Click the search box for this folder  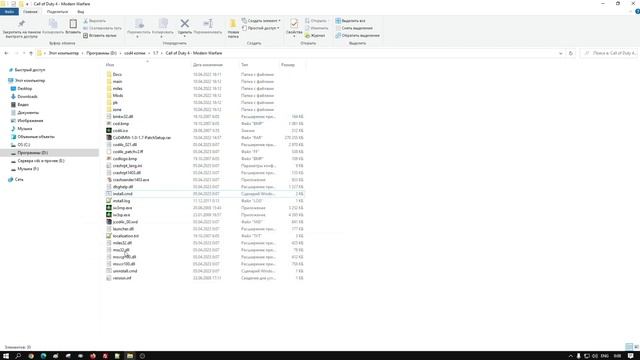[609, 53]
